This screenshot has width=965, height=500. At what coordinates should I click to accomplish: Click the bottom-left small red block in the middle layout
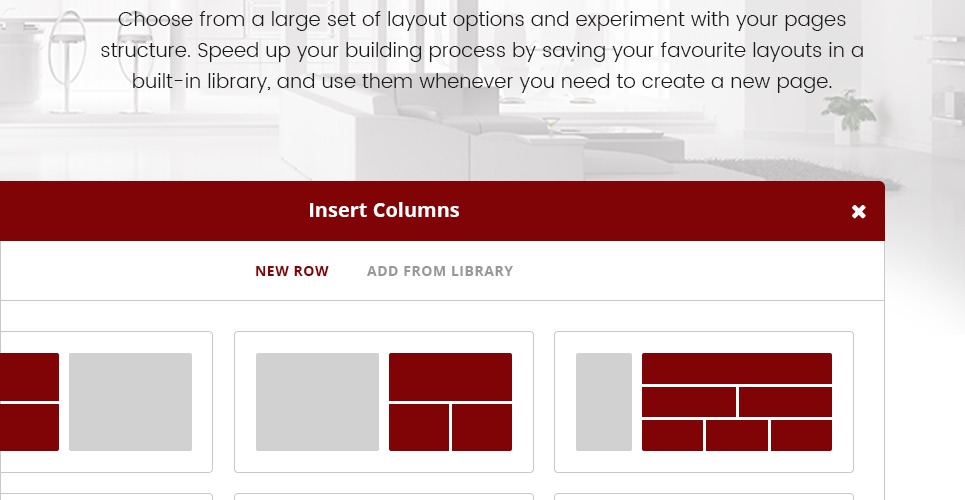pos(419,427)
